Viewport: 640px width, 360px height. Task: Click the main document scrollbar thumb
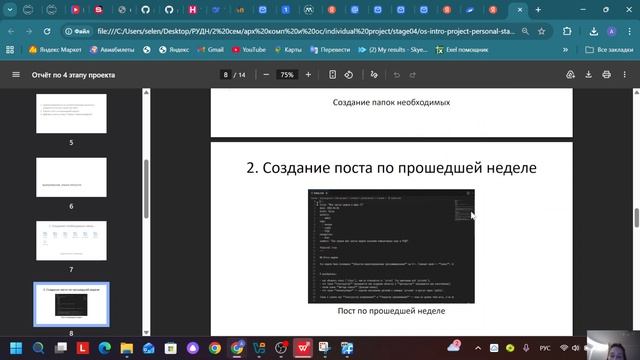coord(636,218)
